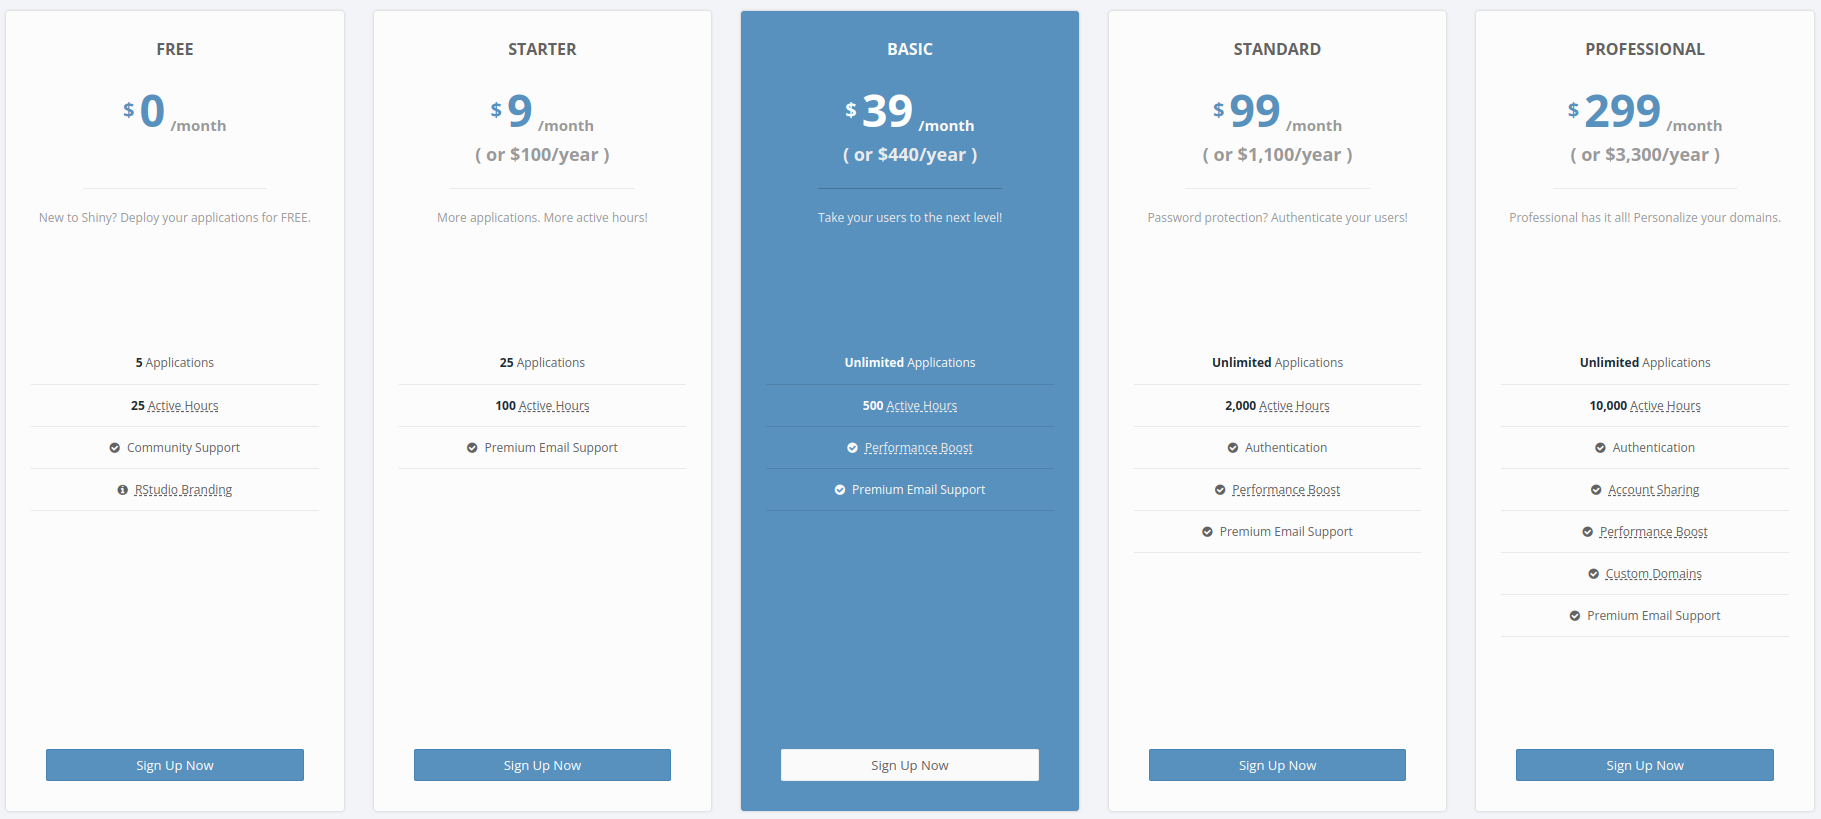Open the Custom Domains link
The width and height of the screenshot is (1821, 819).
point(1653,574)
